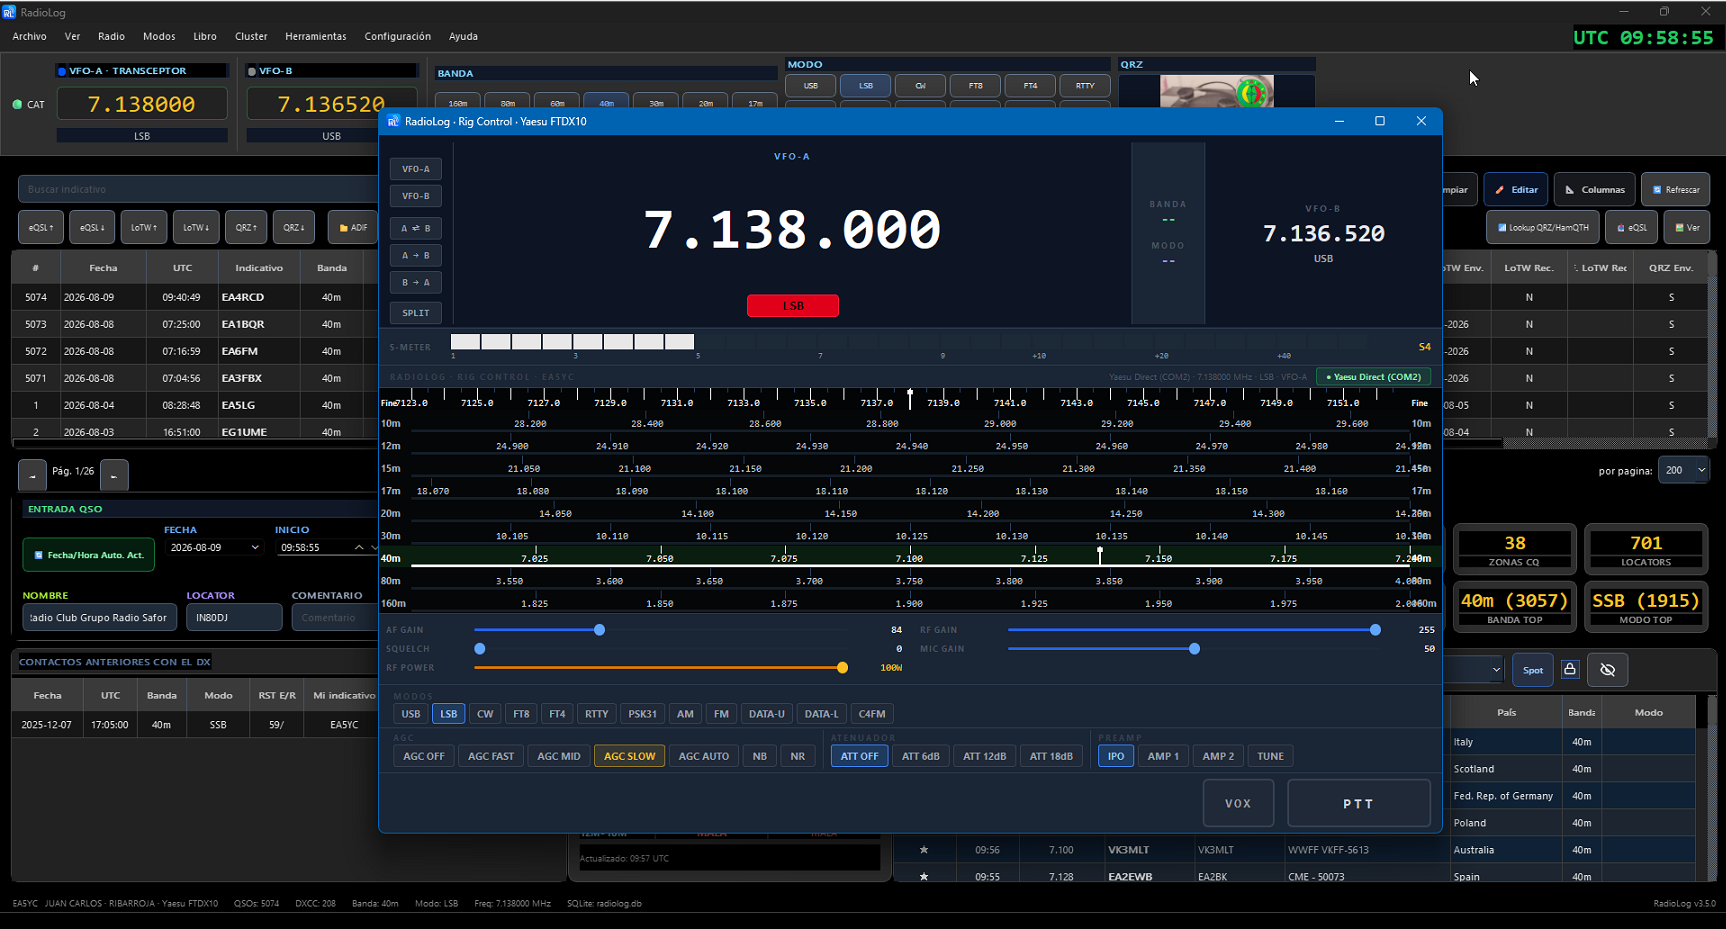Download from eQSL with eQSL ↓ button
The image size is (1726, 929).
92,227
